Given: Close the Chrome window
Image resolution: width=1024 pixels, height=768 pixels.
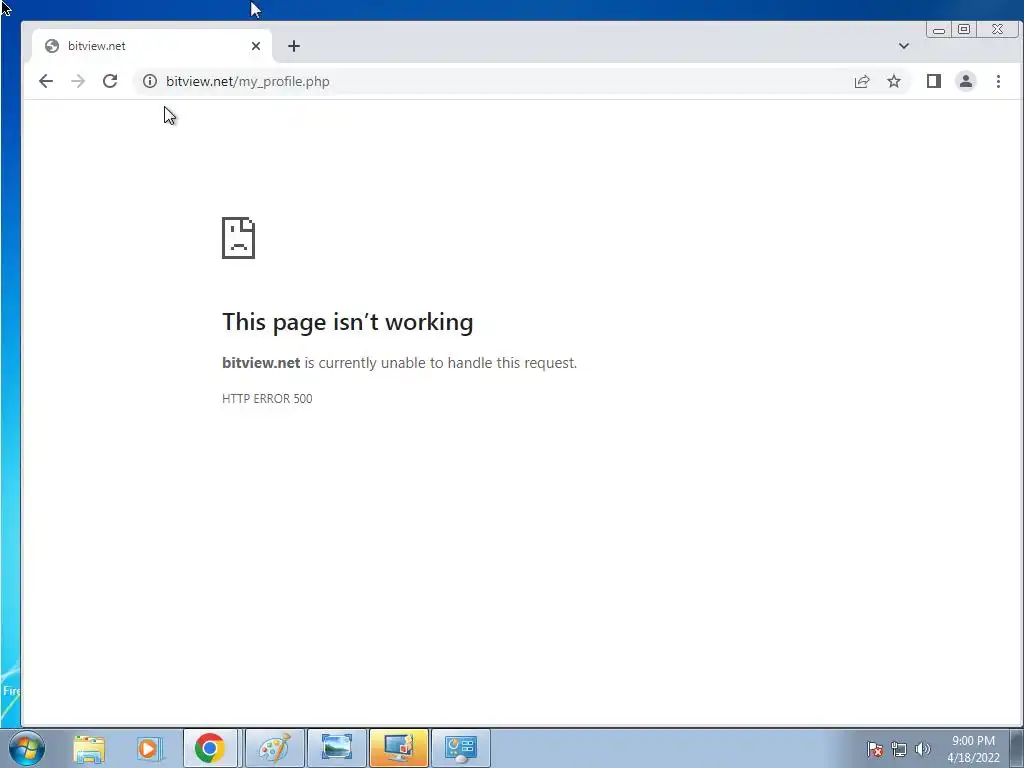Looking at the screenshot, I should 997,29.
